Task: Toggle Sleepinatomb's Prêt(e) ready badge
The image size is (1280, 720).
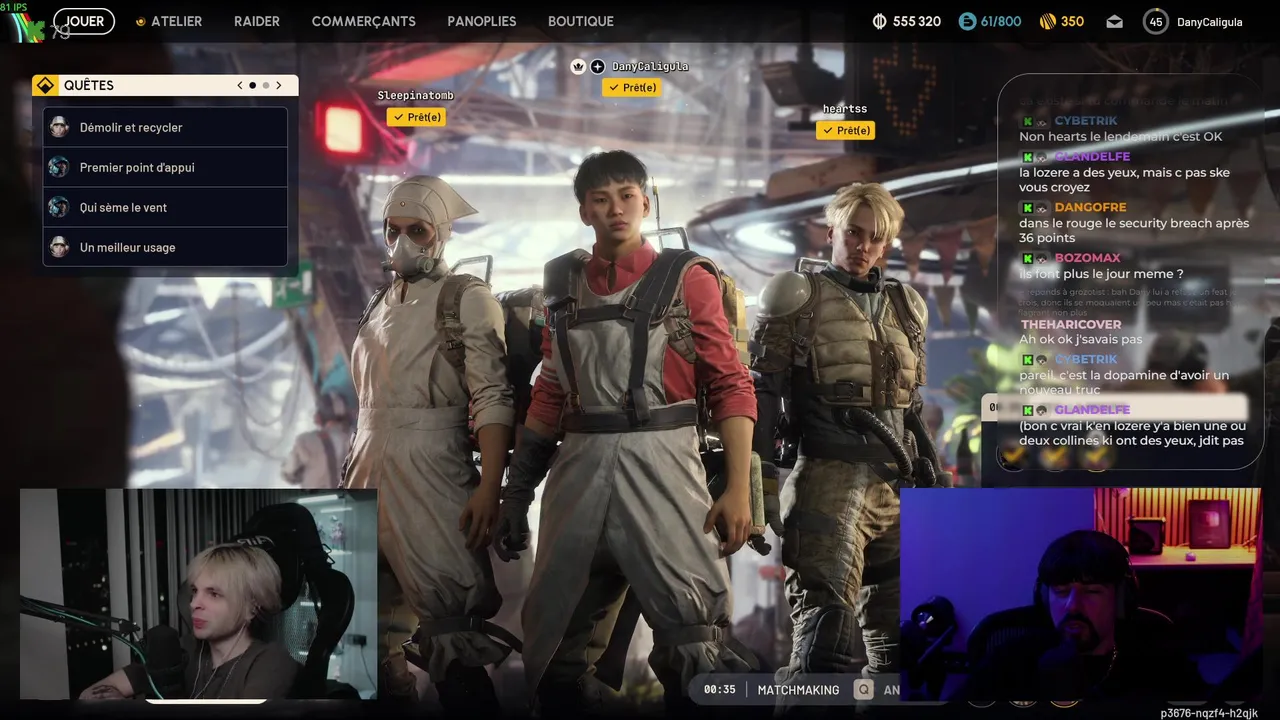Action: coord(416,117)
